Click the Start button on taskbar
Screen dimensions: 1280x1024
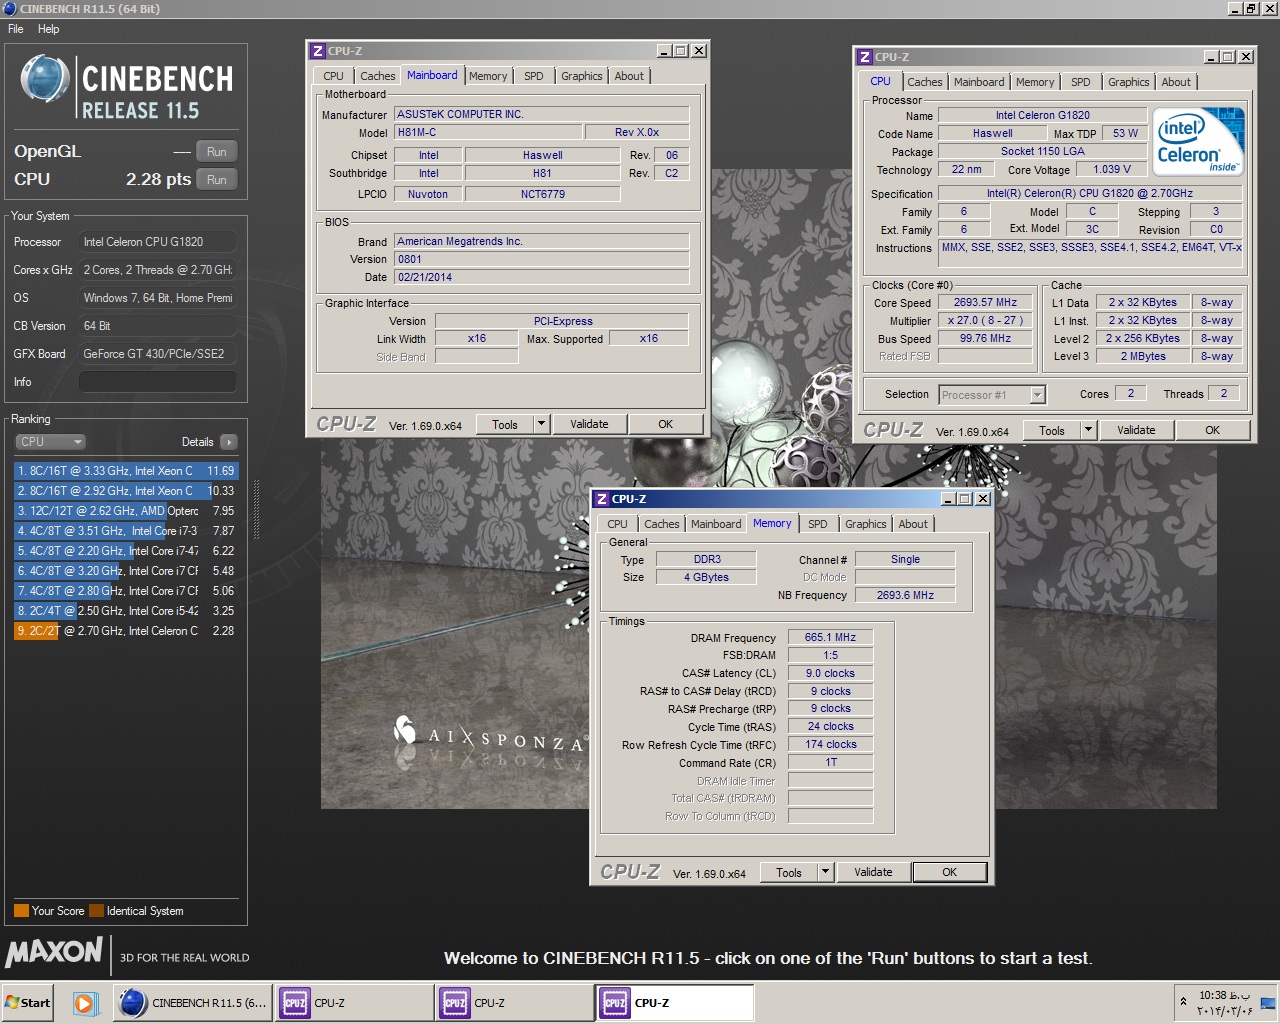[28, 1003]
